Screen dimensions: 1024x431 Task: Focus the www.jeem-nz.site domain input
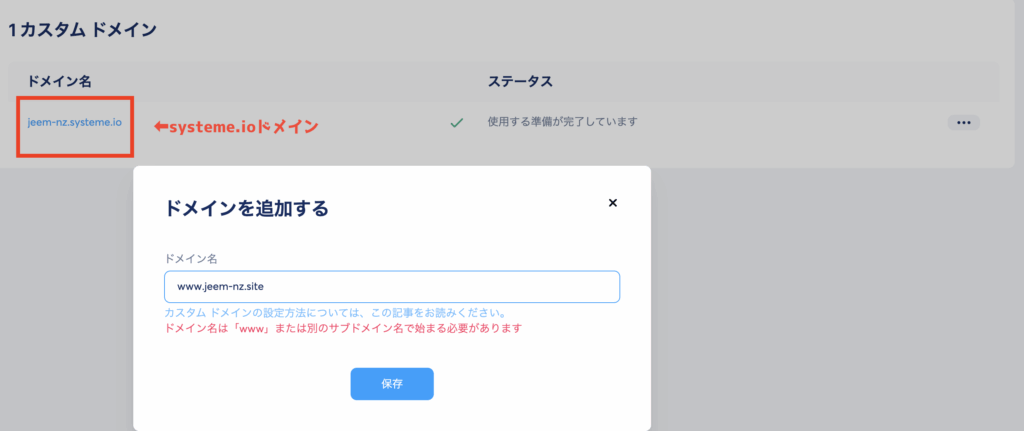click(x=391, y=287)
